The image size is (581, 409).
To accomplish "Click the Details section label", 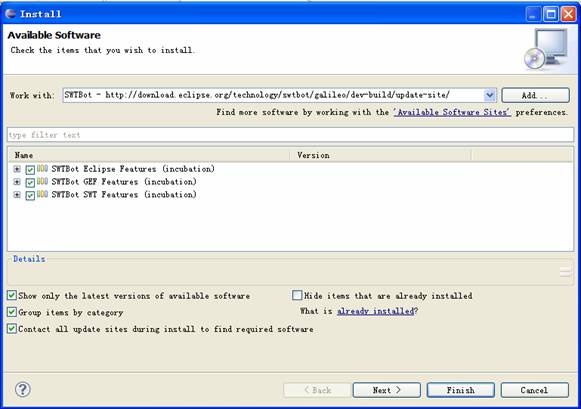I will [x=29, y=259].
